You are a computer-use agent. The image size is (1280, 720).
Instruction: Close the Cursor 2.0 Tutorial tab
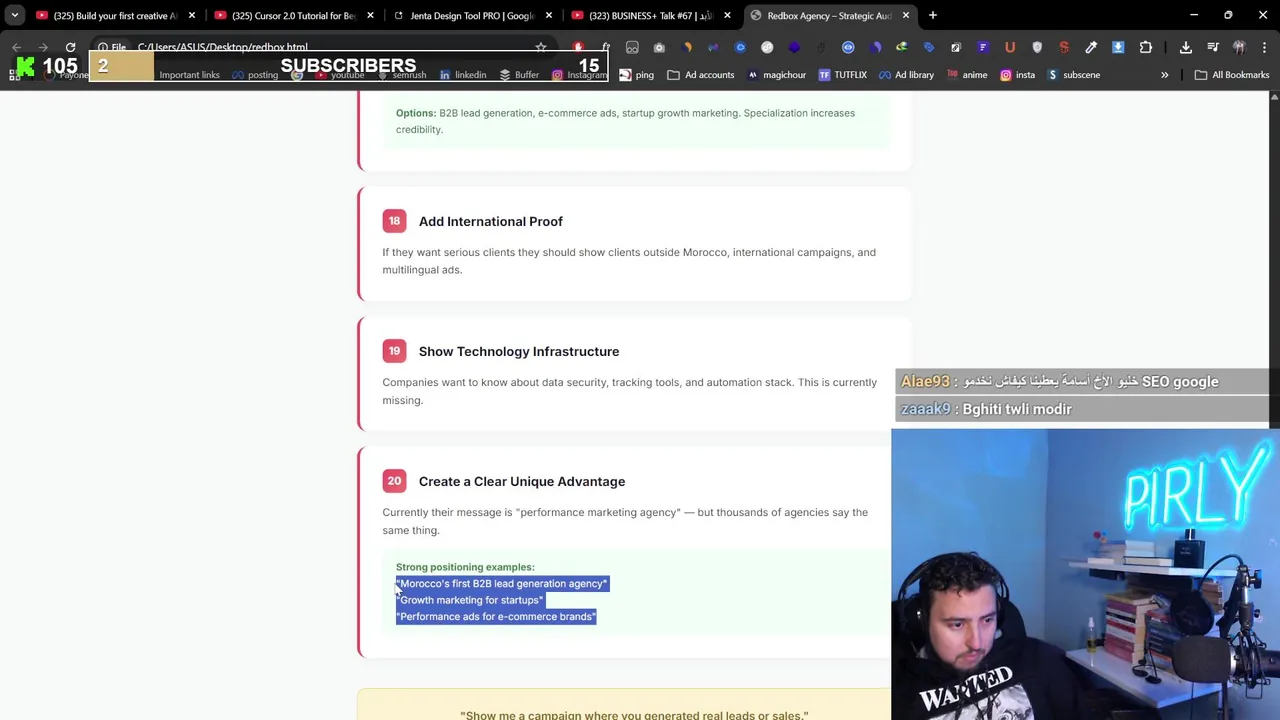pyautogui.click(x=370, y=15)
